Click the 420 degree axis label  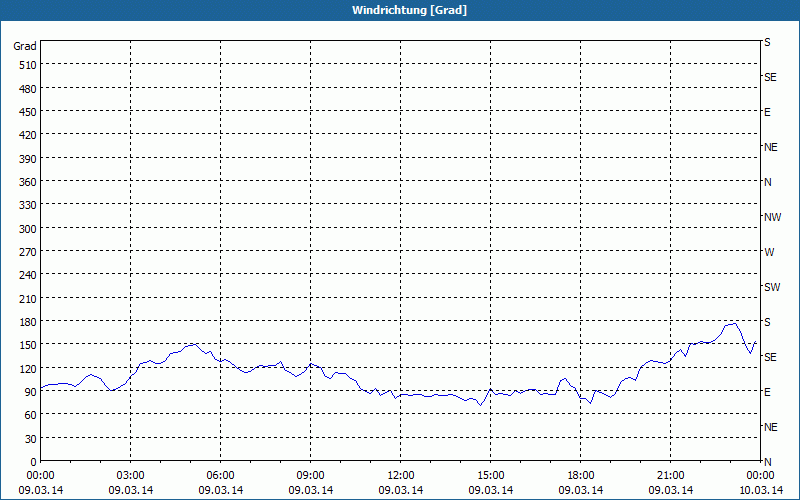click(x=28, y=135)
